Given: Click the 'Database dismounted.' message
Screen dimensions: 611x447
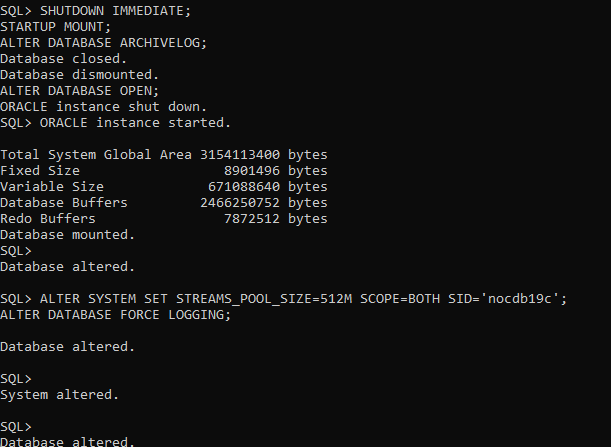Looking at the screenshot, I should (79, 75).
